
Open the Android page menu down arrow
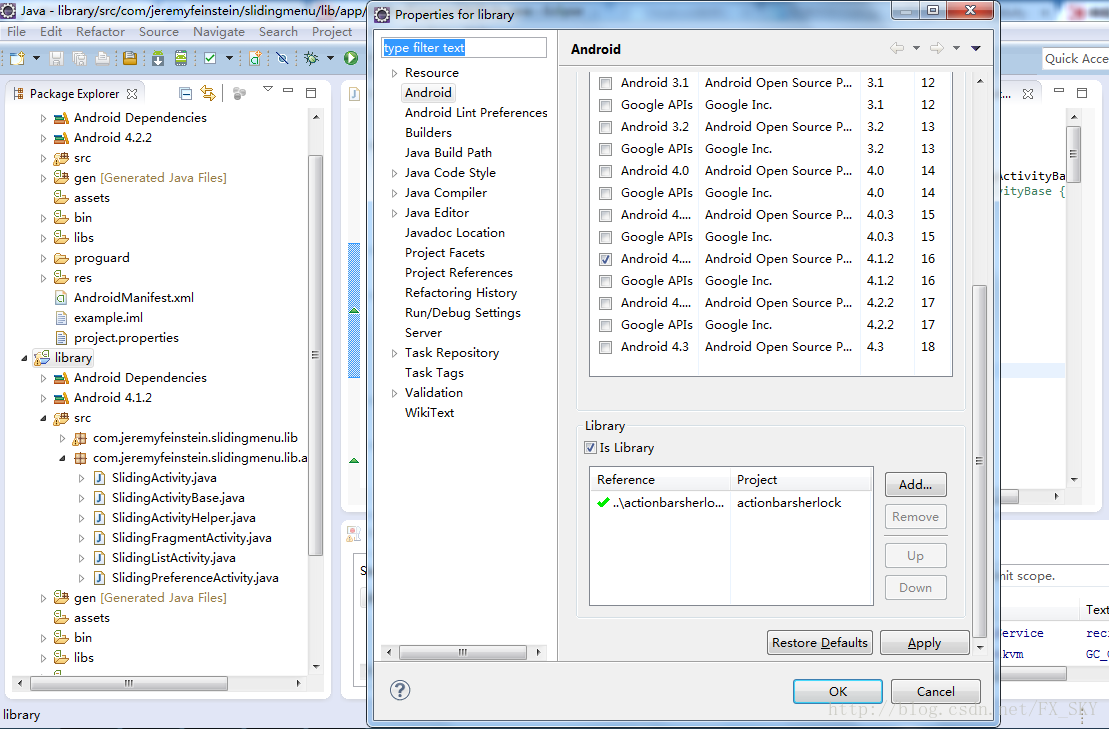pos(975,48)
